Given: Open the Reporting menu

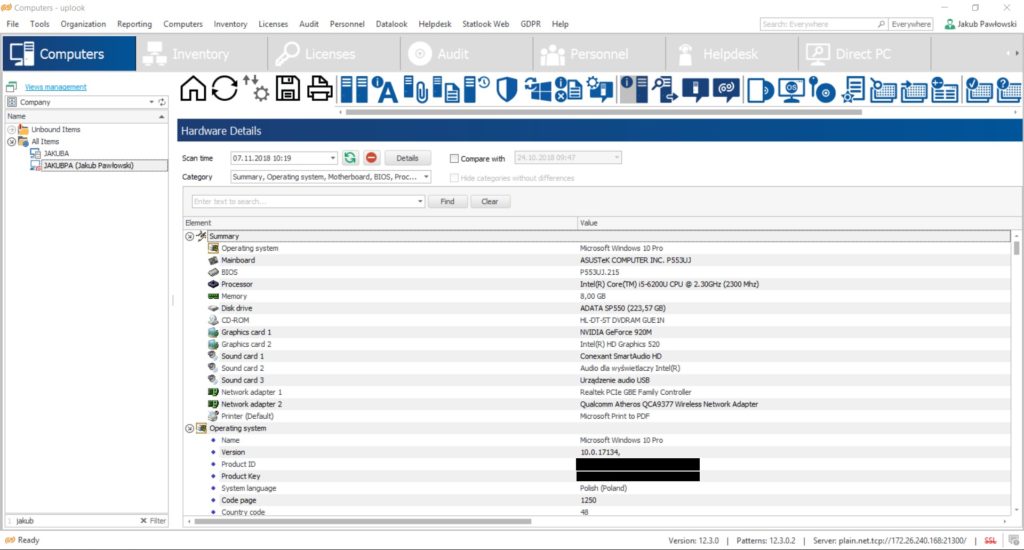Looking at the screenshot, I should pos(134,24).
